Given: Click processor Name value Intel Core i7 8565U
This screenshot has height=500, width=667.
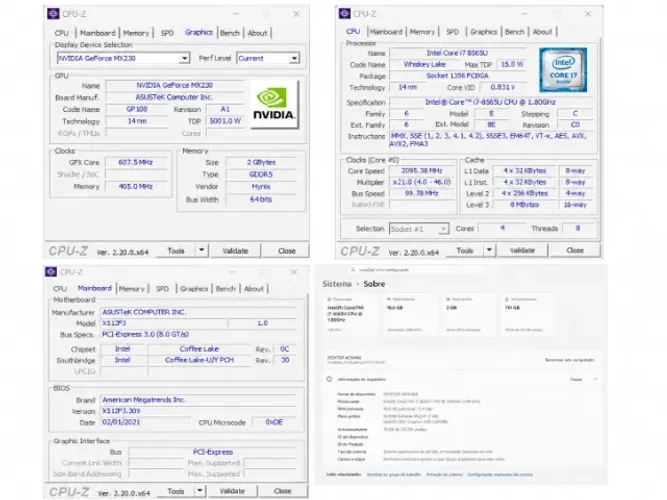Looking at the screenshot, I should pos(458,53).
